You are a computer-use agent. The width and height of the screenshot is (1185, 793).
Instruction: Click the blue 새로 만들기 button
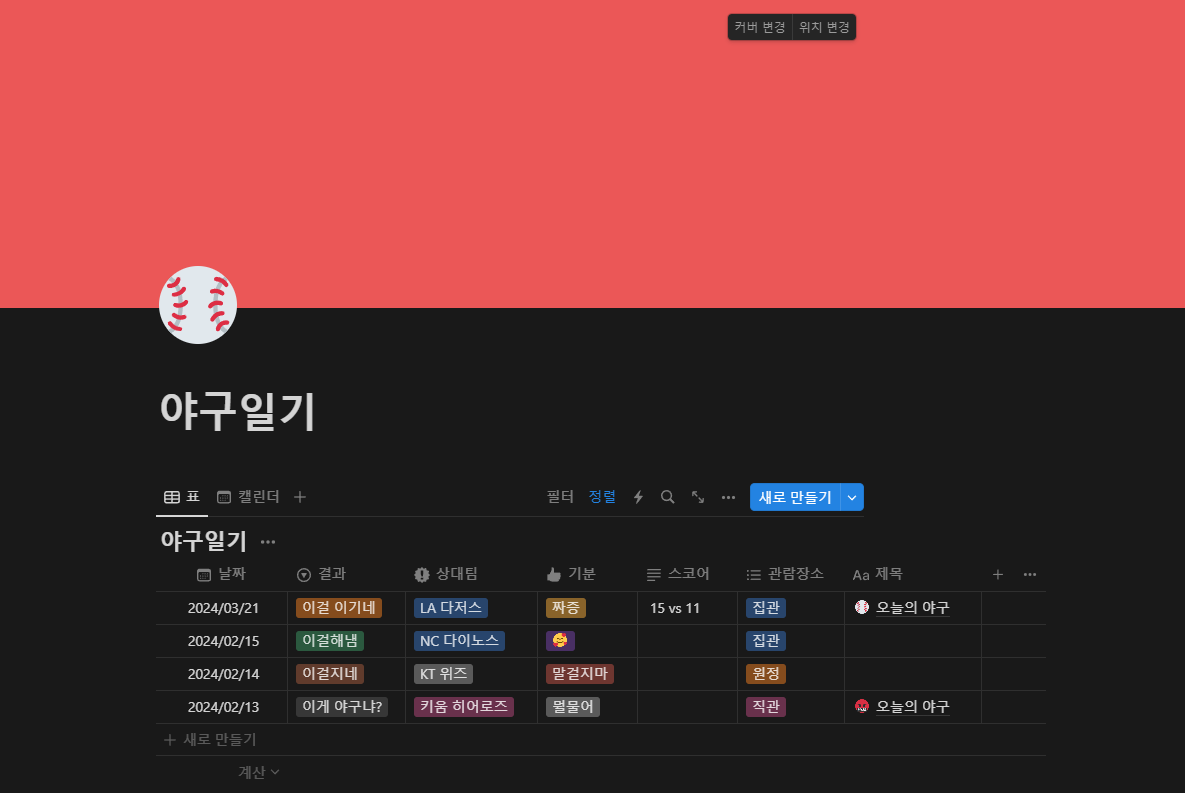795,497
